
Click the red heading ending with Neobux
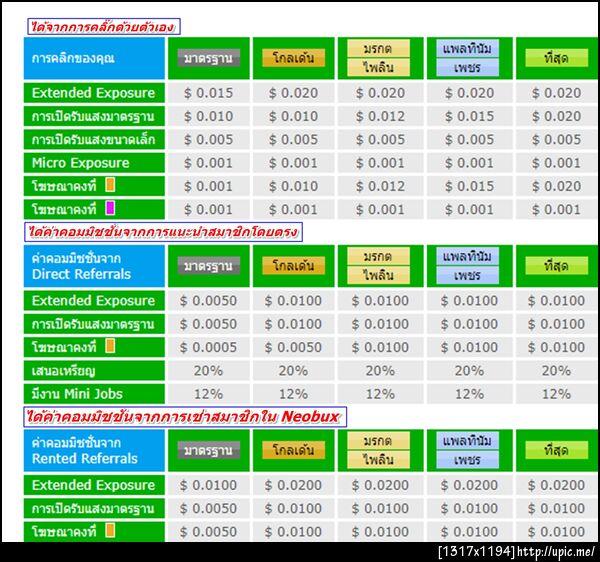click(x=185, y=417)
